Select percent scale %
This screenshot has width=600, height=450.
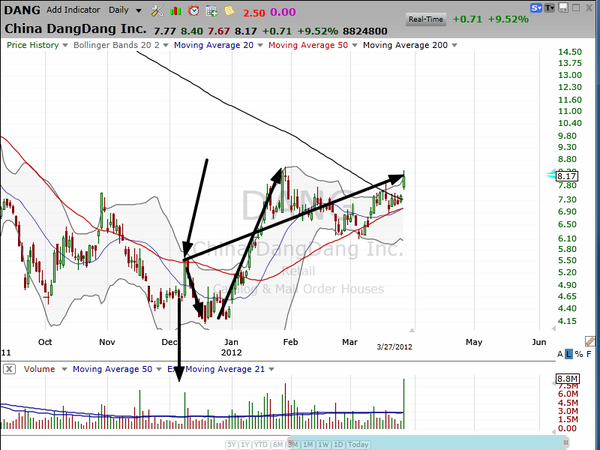point(579,354)
